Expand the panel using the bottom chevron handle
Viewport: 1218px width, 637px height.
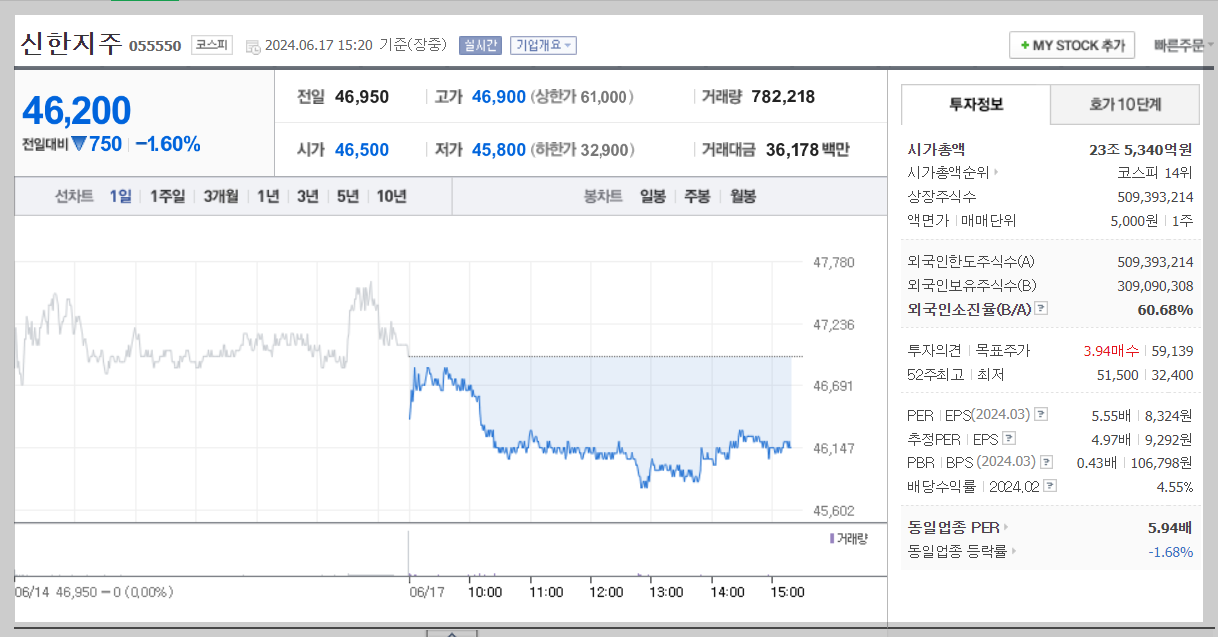(x=451, y=633)
